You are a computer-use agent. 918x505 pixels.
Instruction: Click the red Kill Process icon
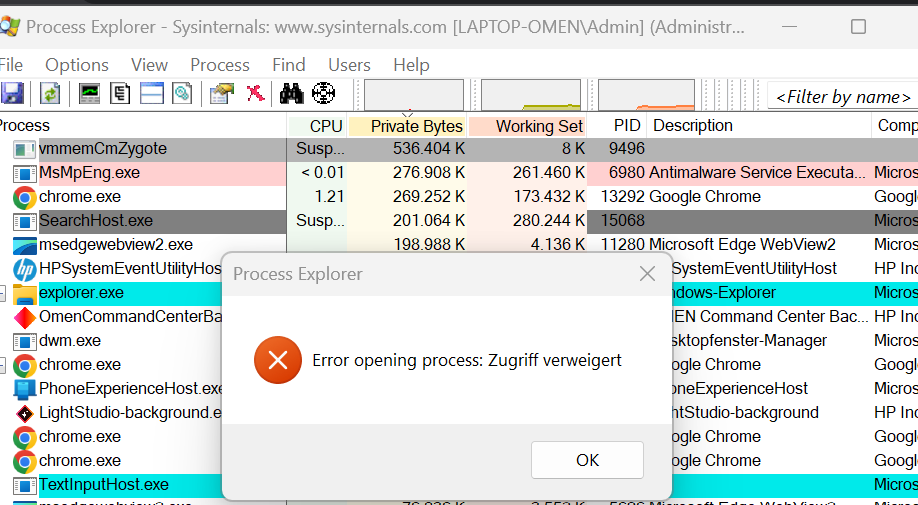[255, 94]
